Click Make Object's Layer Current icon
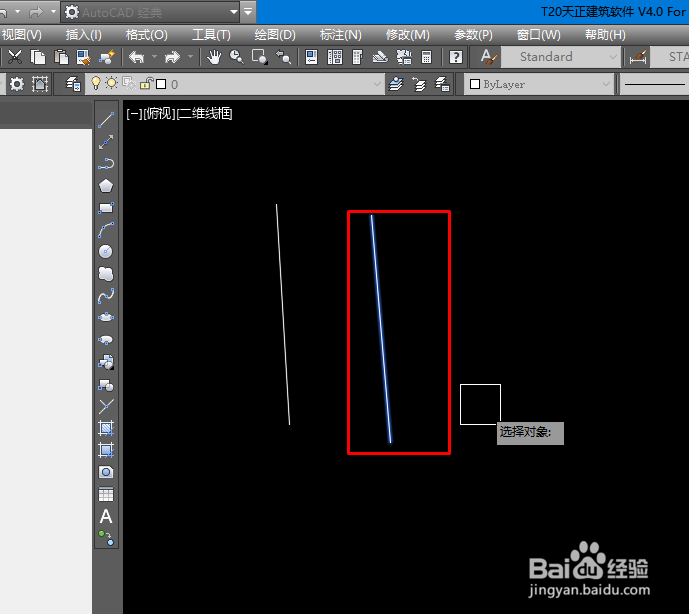This screenshot has width=689, height=614. (396, 84)
